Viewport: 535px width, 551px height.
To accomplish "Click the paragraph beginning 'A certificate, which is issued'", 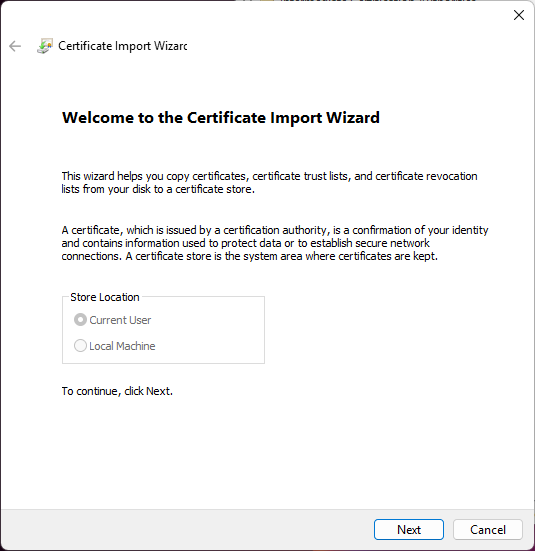I will pos(275,243).
